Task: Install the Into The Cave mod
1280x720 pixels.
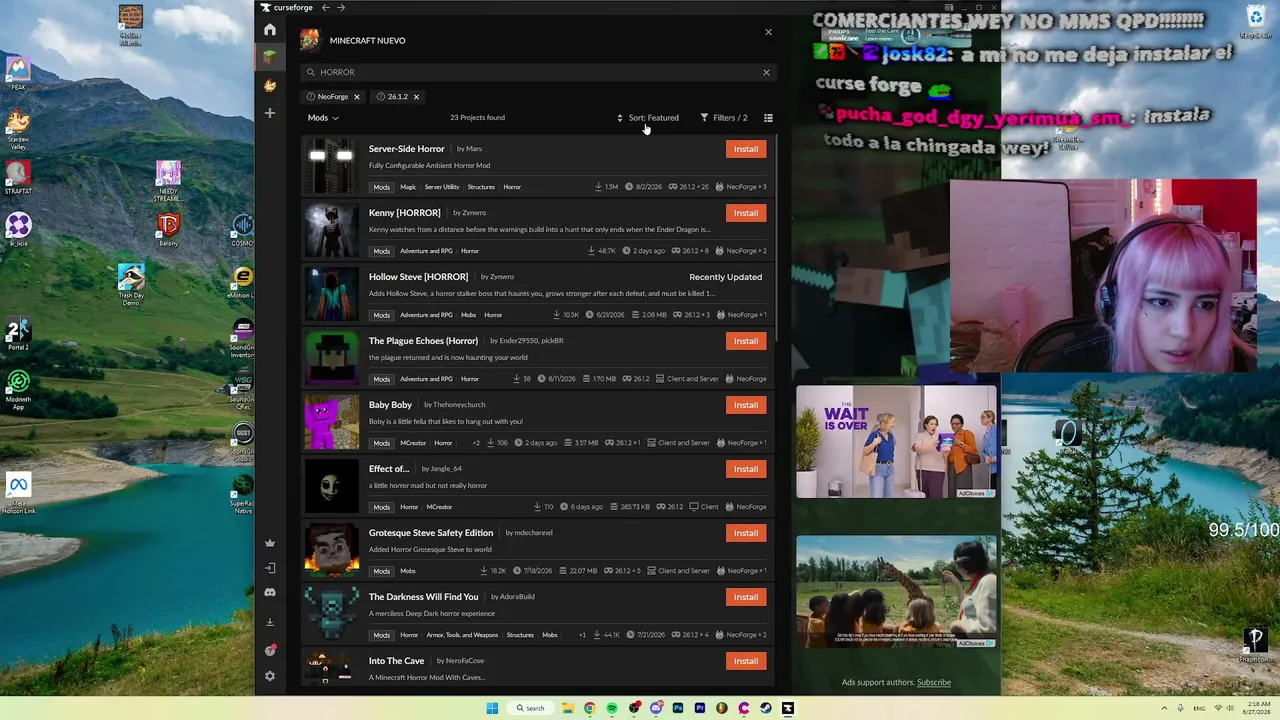Action: [746, 661]
